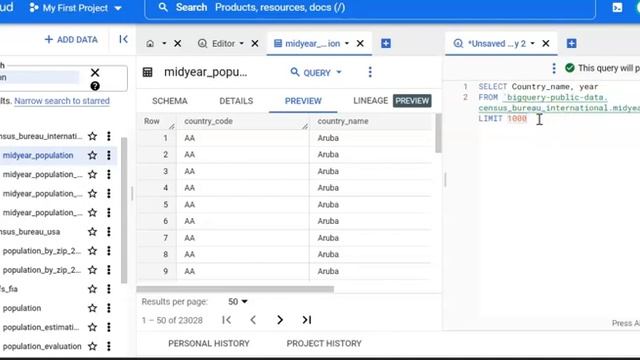Star the population table
The image size is (640, 360).
[x=93, y=308]
